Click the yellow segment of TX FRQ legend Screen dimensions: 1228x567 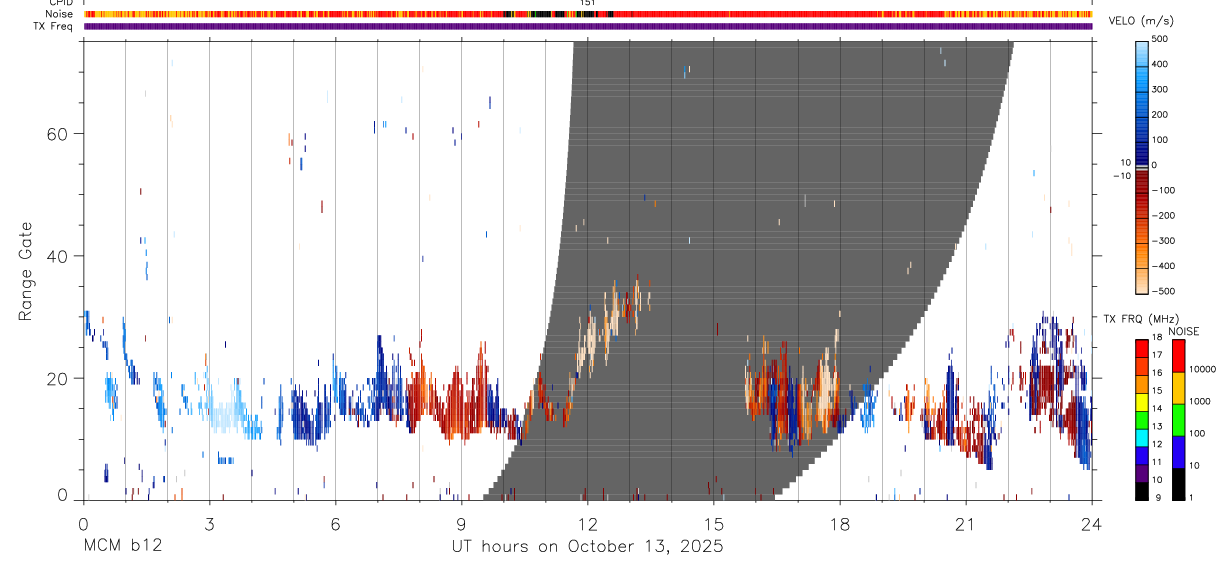[1142, 402]
